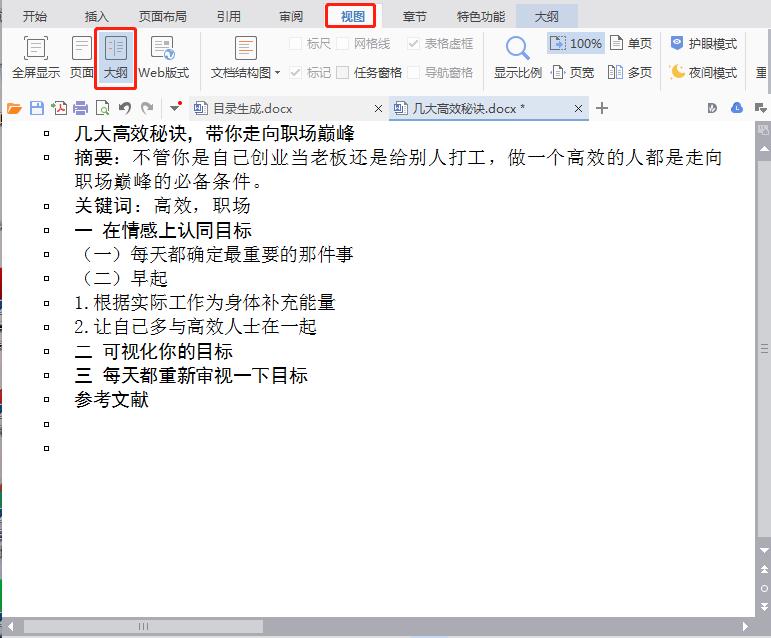Close the 几大高效秘诀.docx tab
This screenshot has width=771, height=638.
click(578, 108)
